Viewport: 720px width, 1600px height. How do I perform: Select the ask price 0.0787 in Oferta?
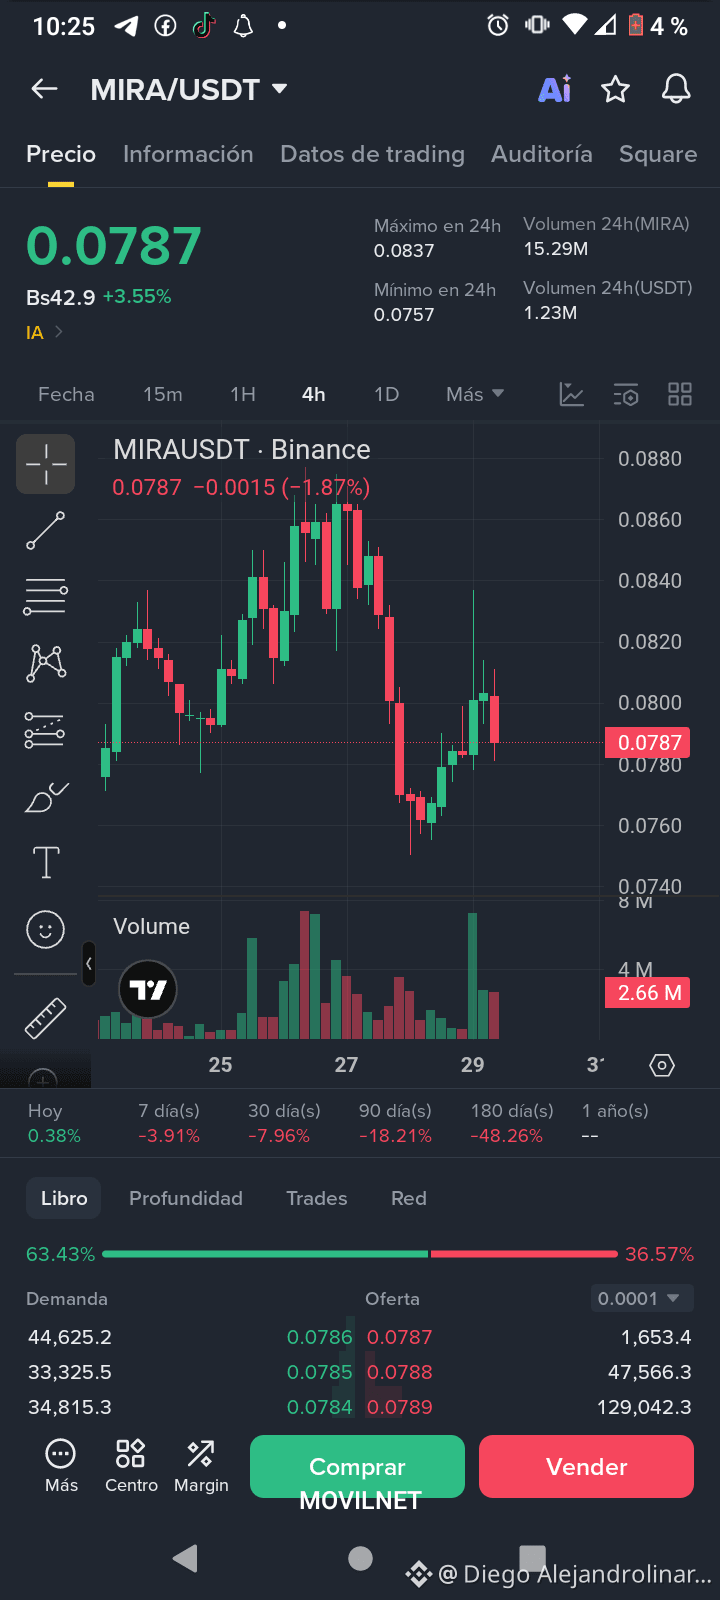400,1337
